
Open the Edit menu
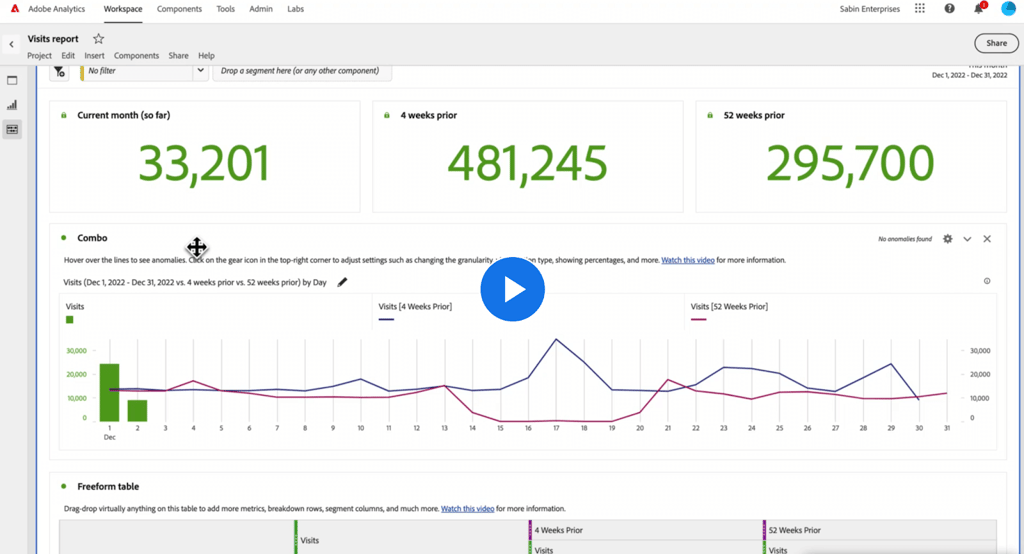pos(68,56)
